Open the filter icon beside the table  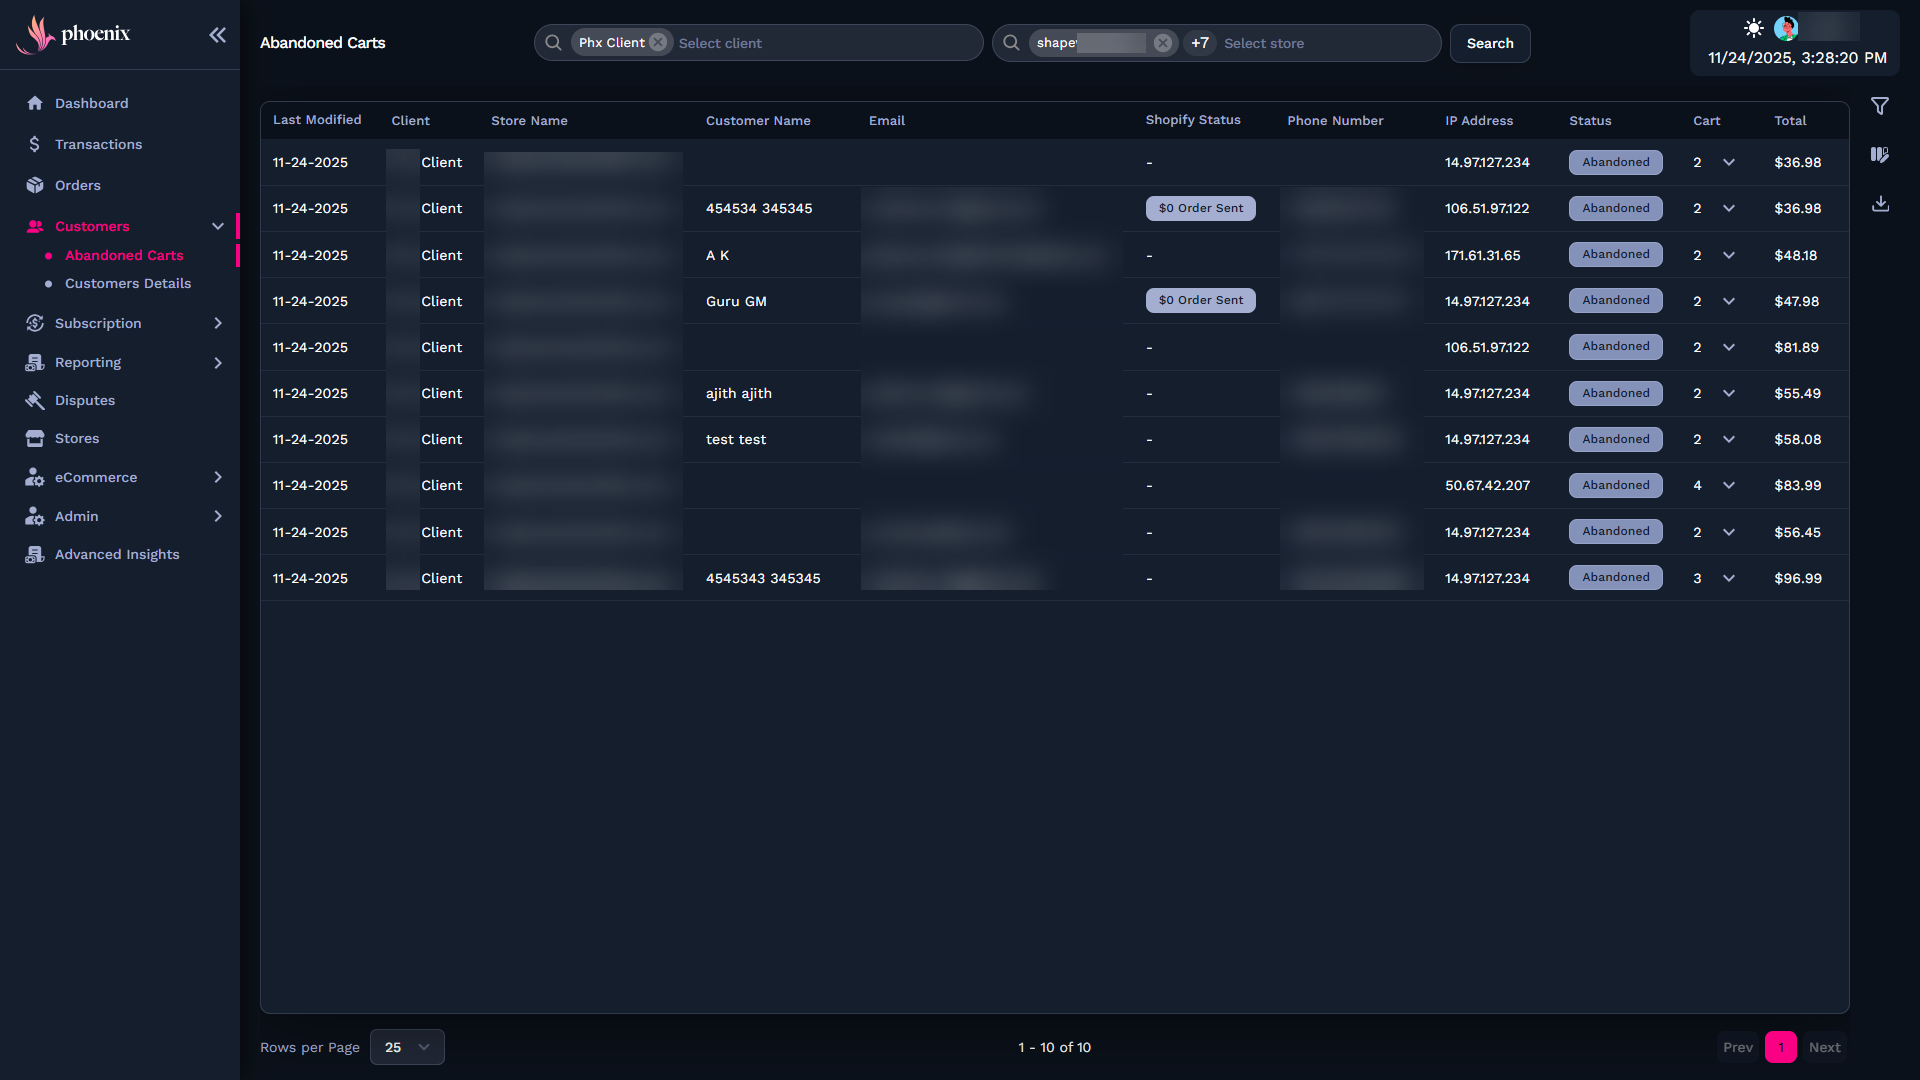click(1880, 106)
